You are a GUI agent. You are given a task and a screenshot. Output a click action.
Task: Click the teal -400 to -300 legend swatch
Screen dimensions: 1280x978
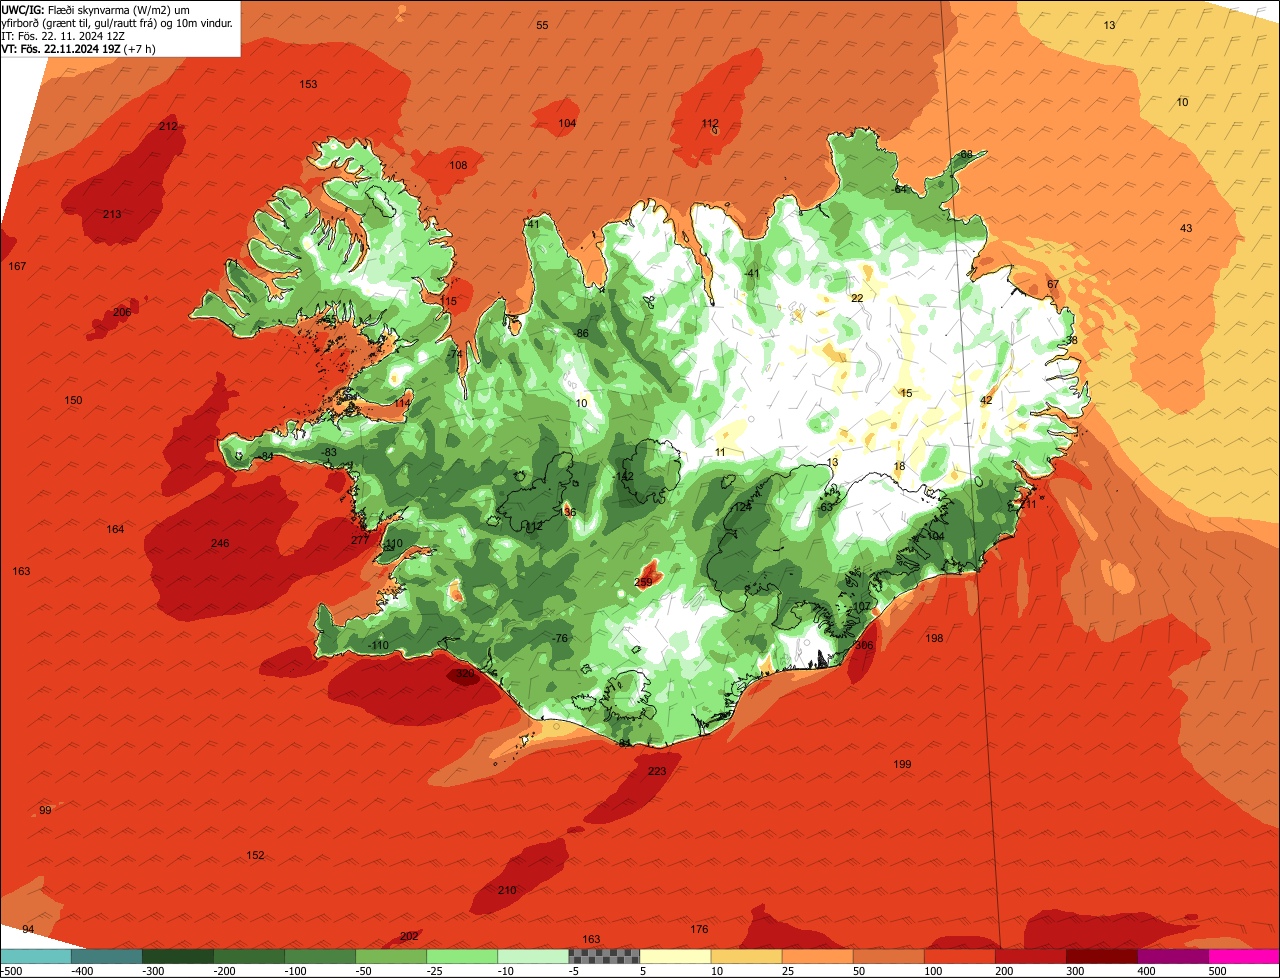click(x=106, y=956)
